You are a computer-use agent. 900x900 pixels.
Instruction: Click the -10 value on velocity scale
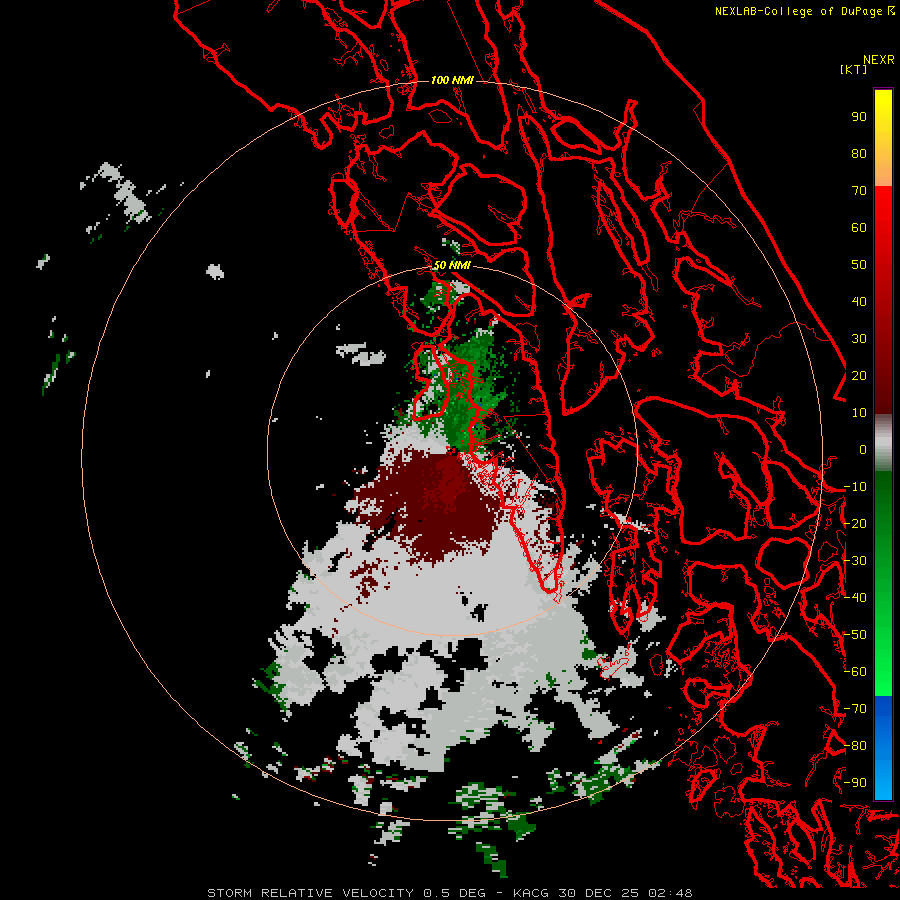[855, 487]
